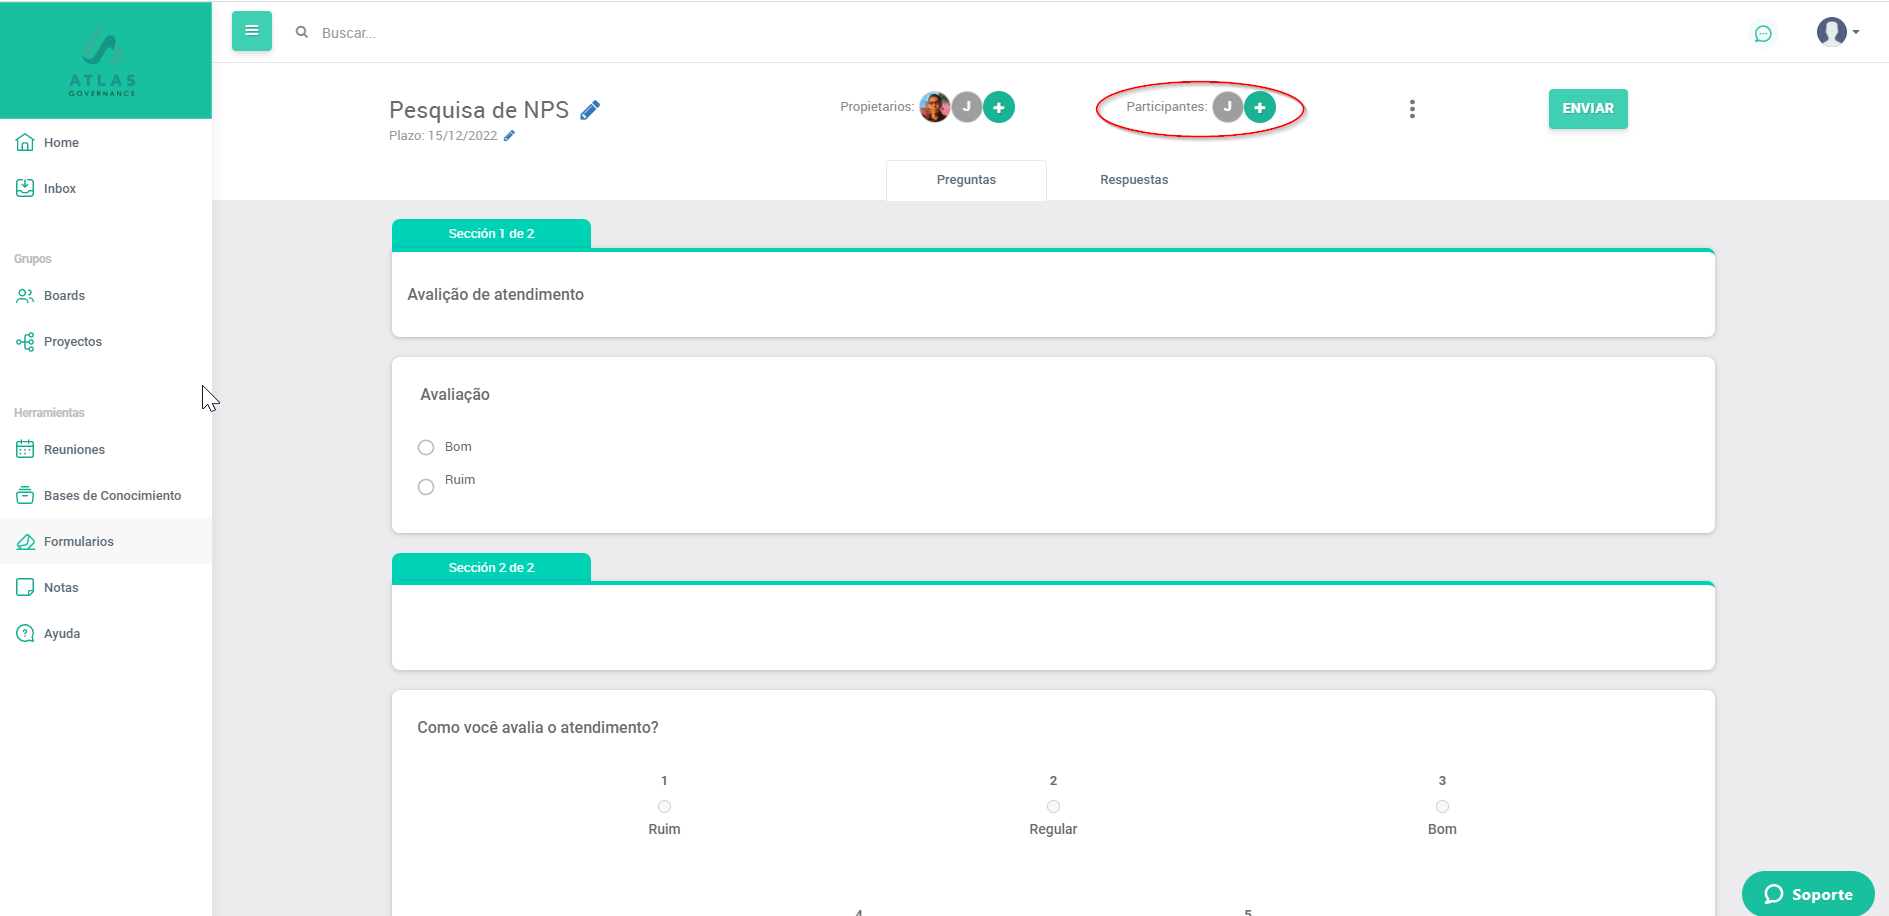Select the Bom radio option
This screenshot has width=1889, height=916.
pyautogui.click(x=426, y=447)
